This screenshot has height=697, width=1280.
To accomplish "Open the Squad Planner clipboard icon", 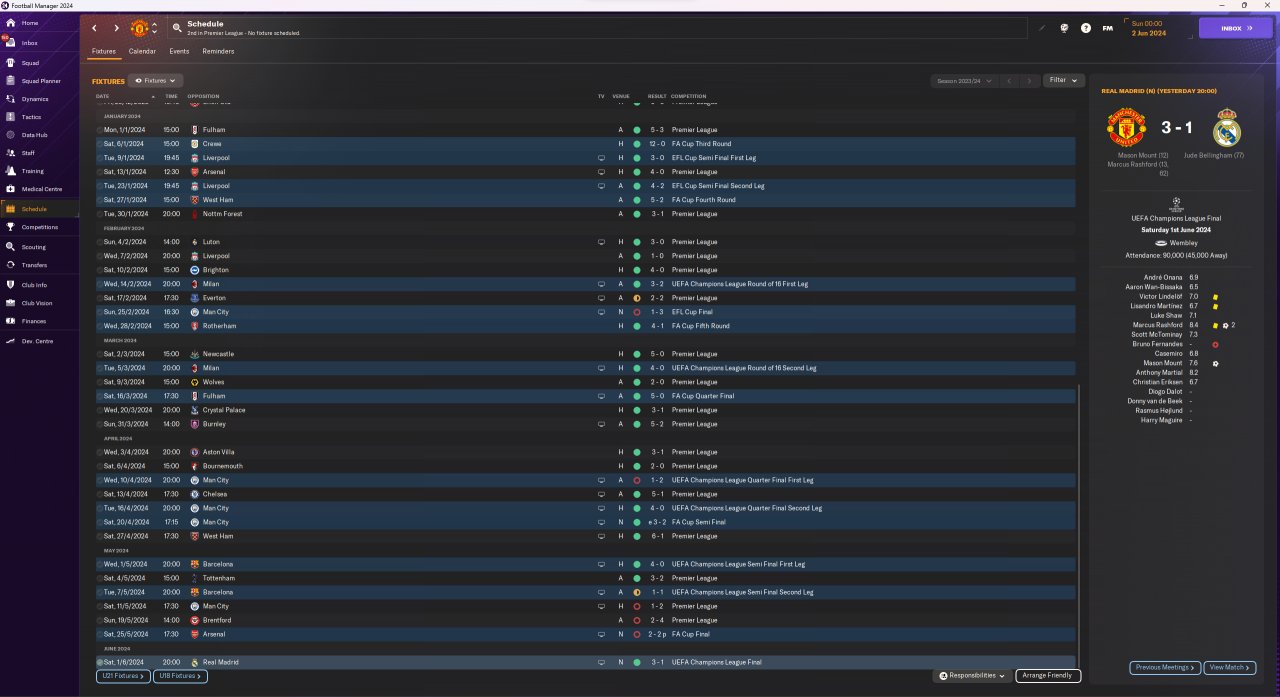I will (x=10, y=81).
